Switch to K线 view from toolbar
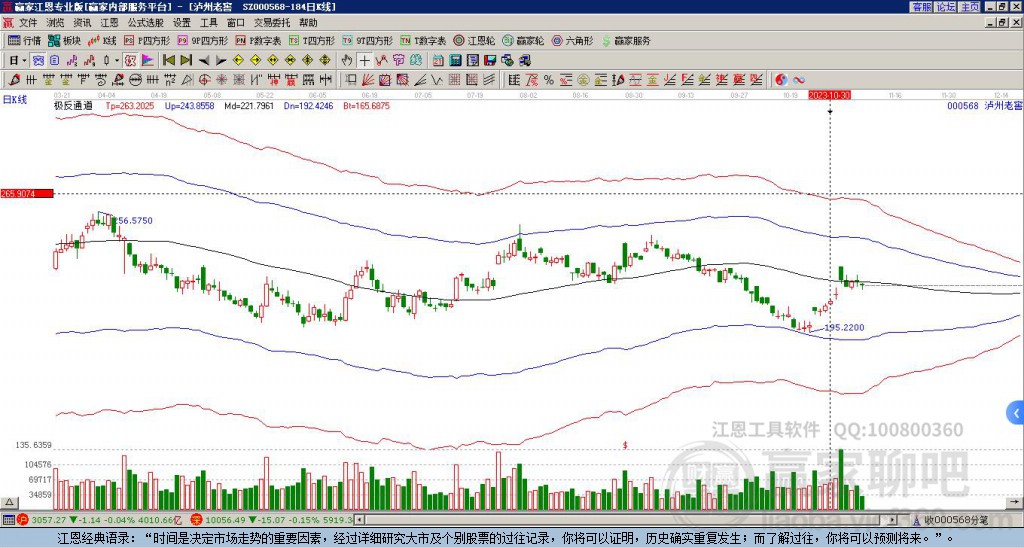 [102, 40]
